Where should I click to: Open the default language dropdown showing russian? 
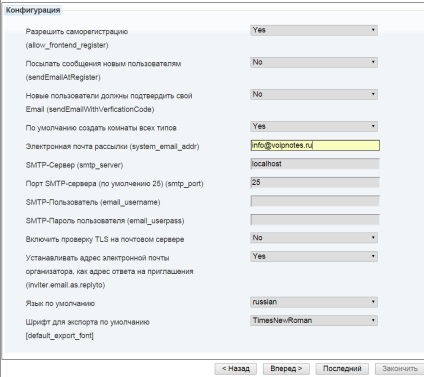click(x=314, y=302)
